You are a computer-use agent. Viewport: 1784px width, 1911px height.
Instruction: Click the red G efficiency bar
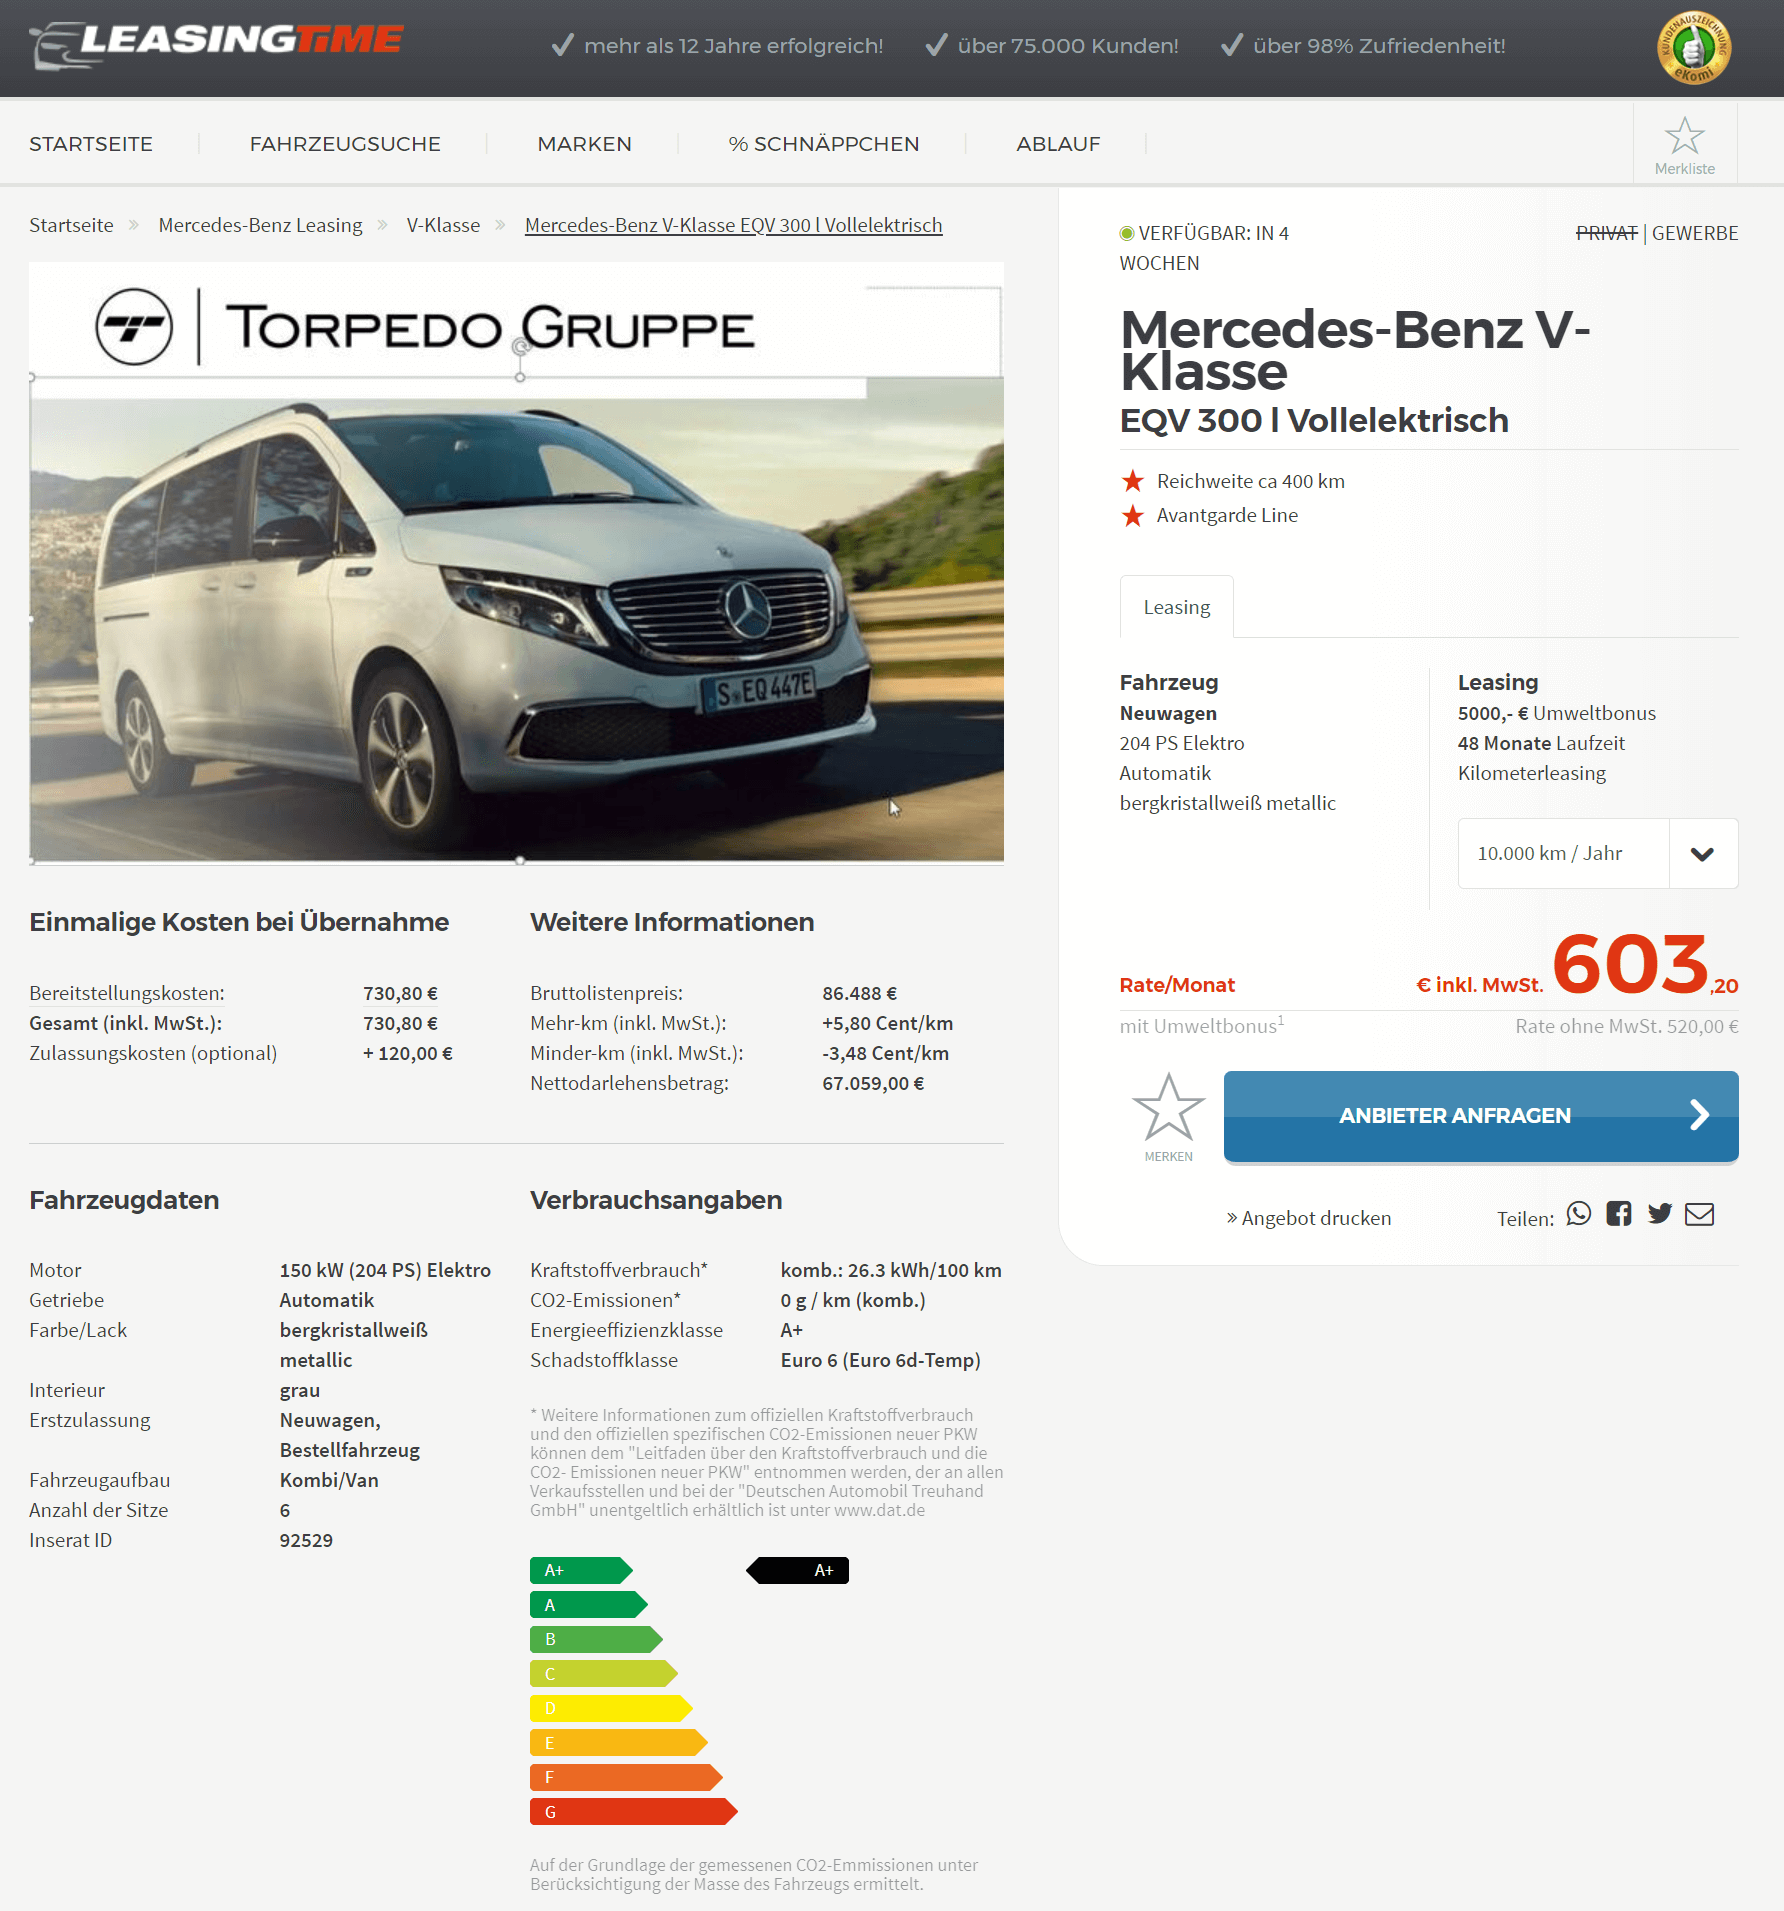click(x=633, y=1812)
